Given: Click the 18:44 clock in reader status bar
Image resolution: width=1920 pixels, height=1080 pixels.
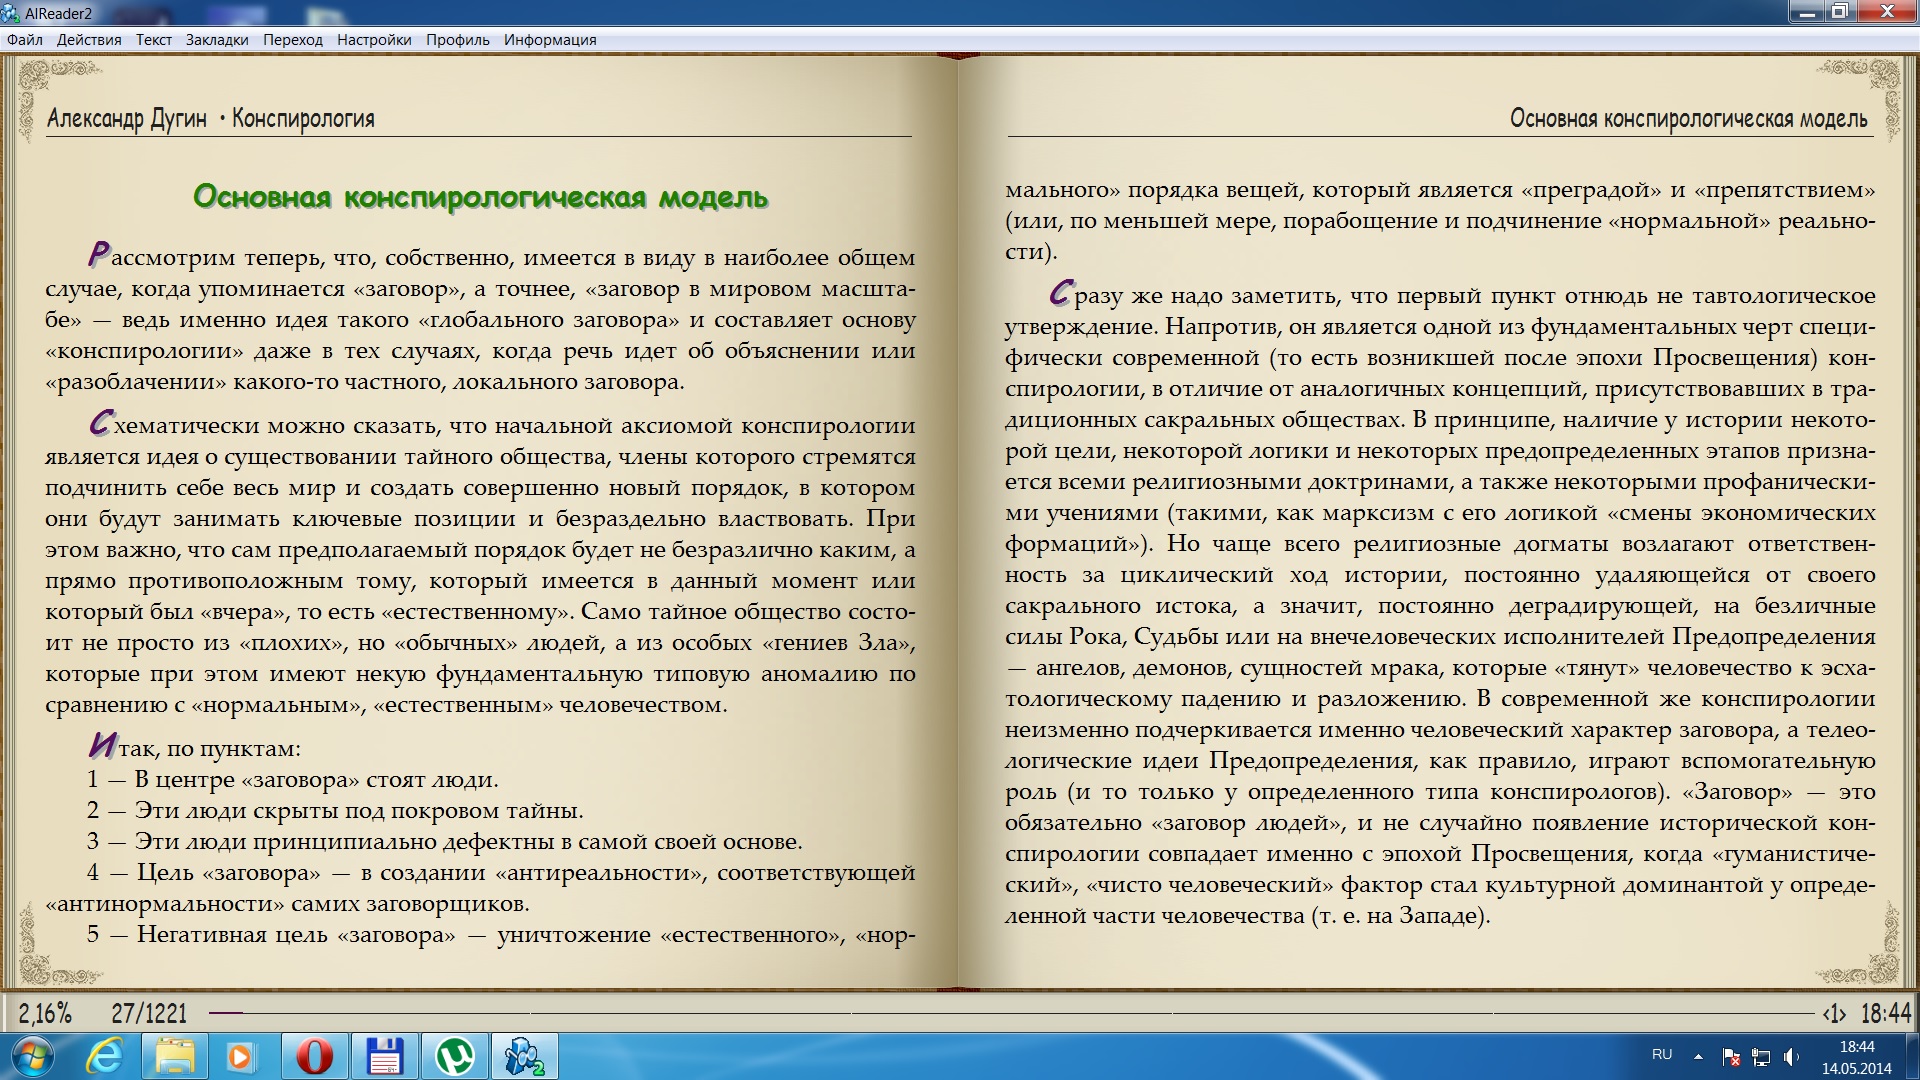Looking at the screenshot, I should tap(1886, 1014).
